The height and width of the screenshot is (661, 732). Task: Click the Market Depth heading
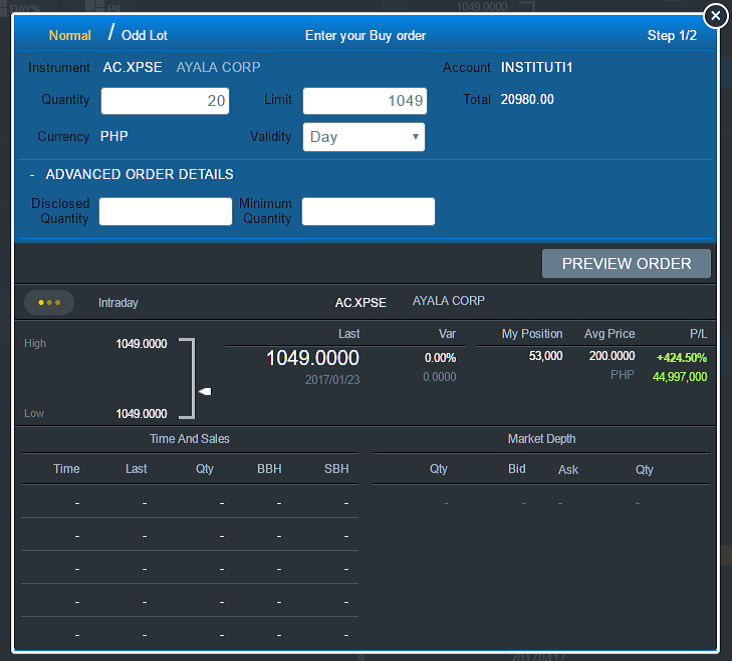(x=542, y=439)
